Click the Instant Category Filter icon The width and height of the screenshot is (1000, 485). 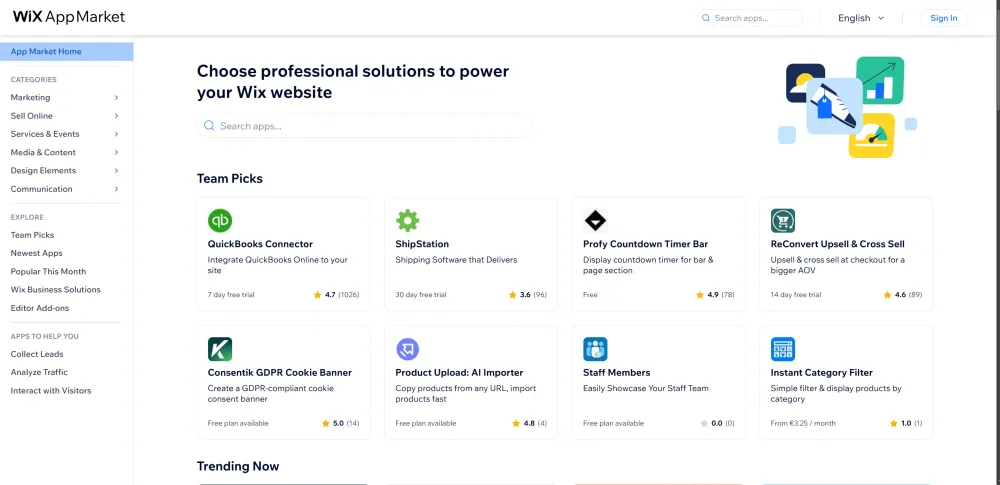click(783, 349)
